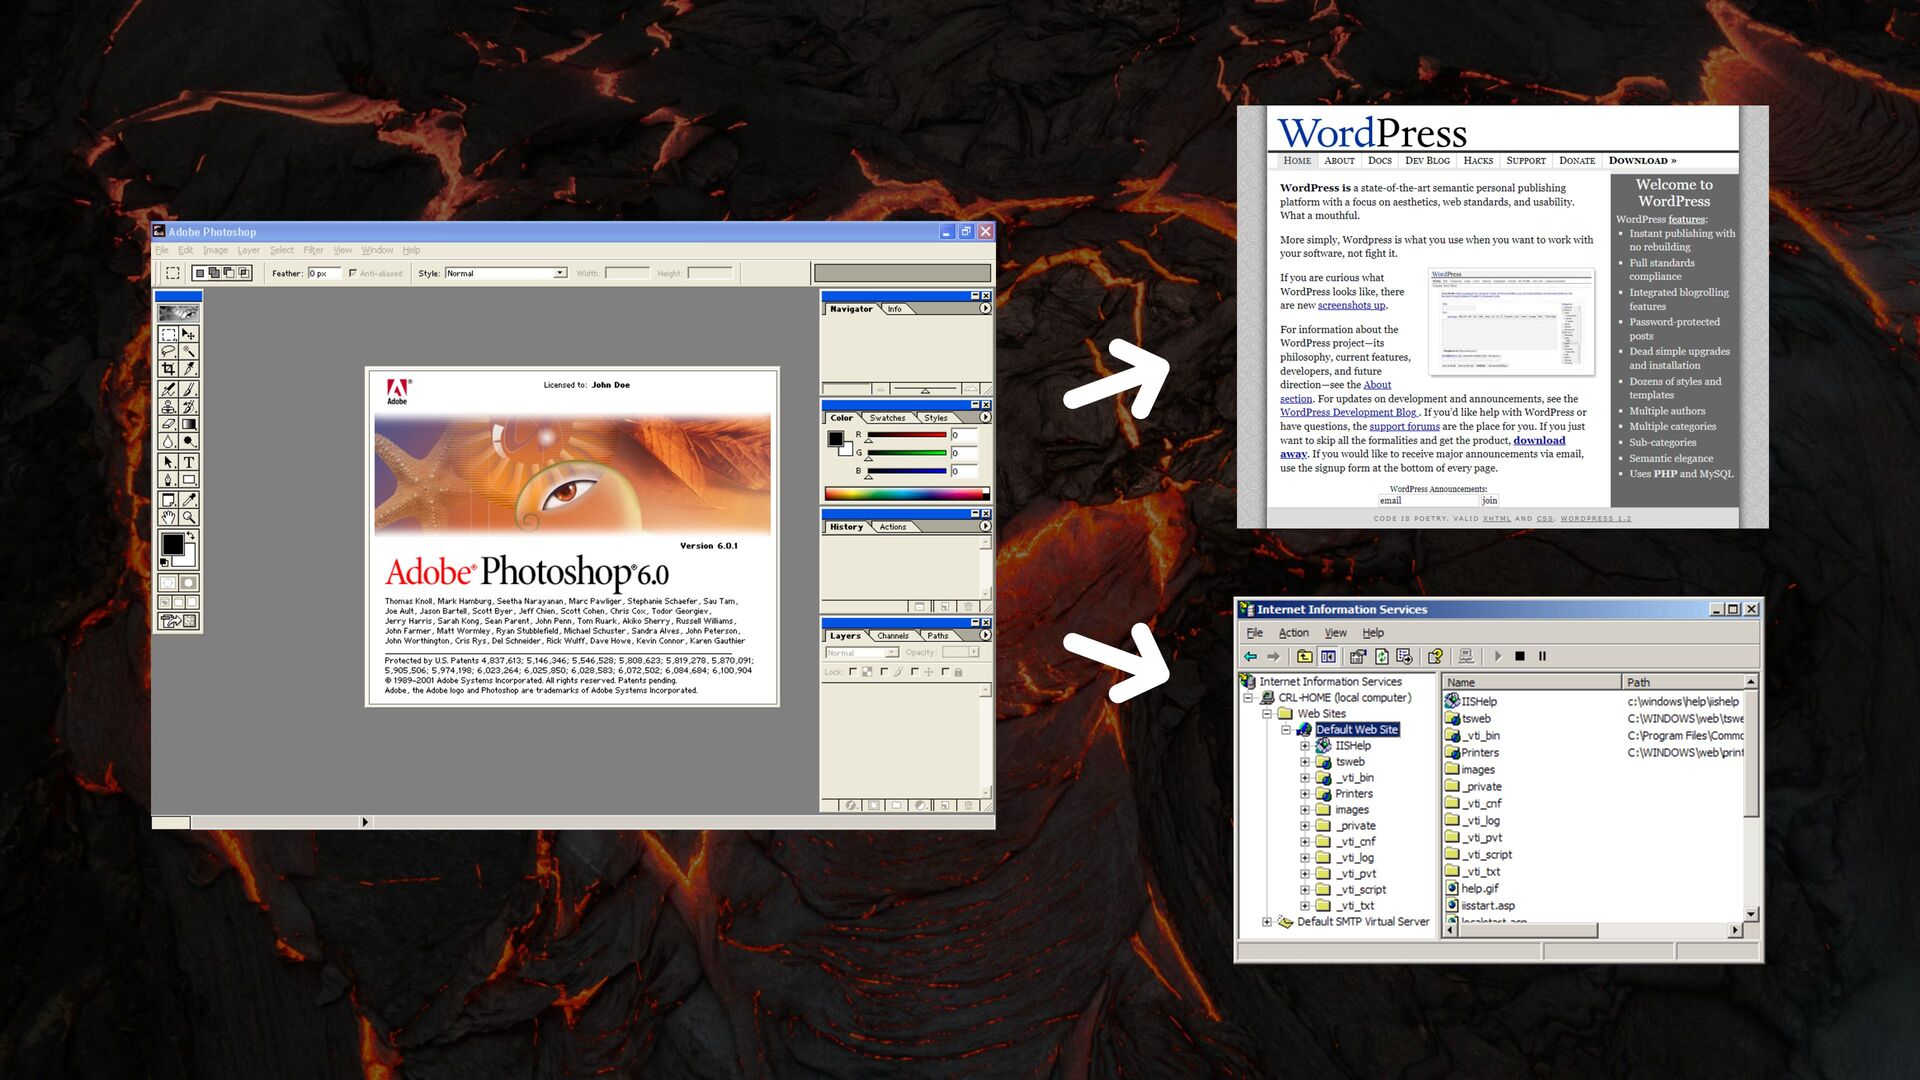Choose the Magic Wand tool

coord(188,351)
